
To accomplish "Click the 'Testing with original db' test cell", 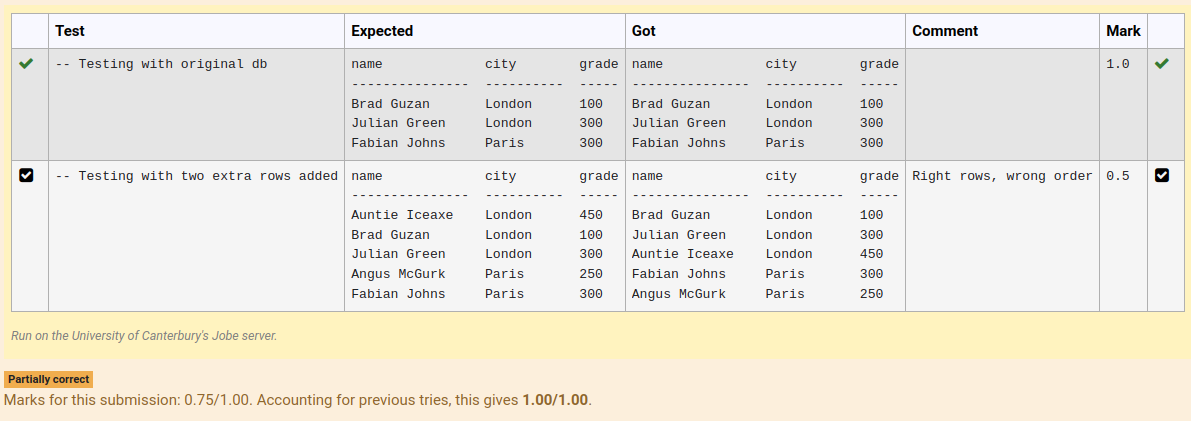I will (161, 64).
